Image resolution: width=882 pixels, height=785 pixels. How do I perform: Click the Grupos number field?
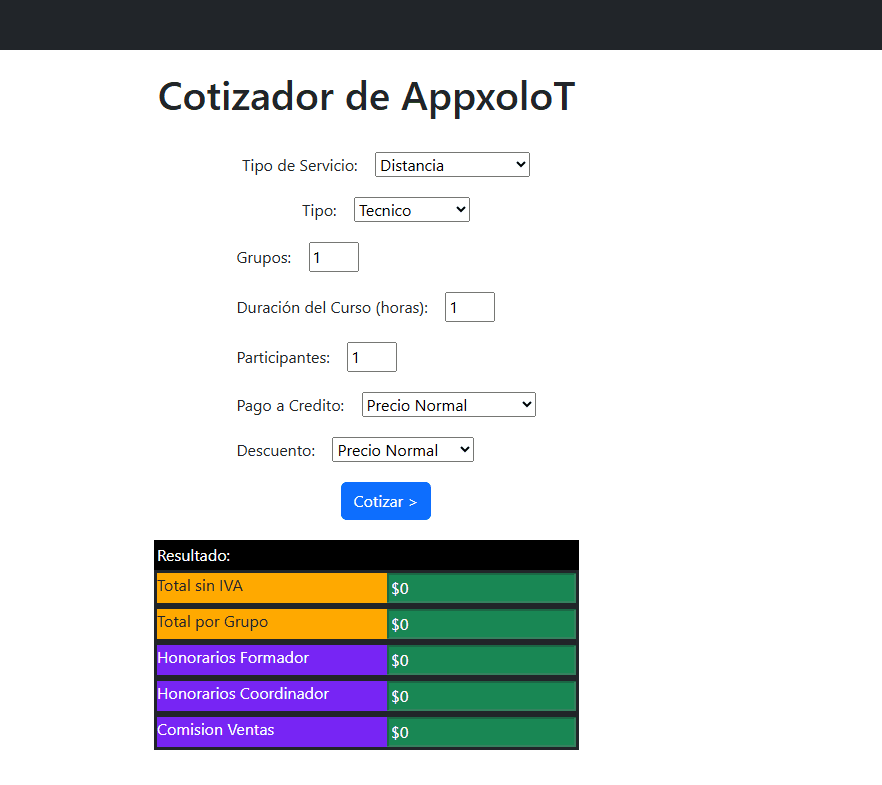click(x=333, y=257)
